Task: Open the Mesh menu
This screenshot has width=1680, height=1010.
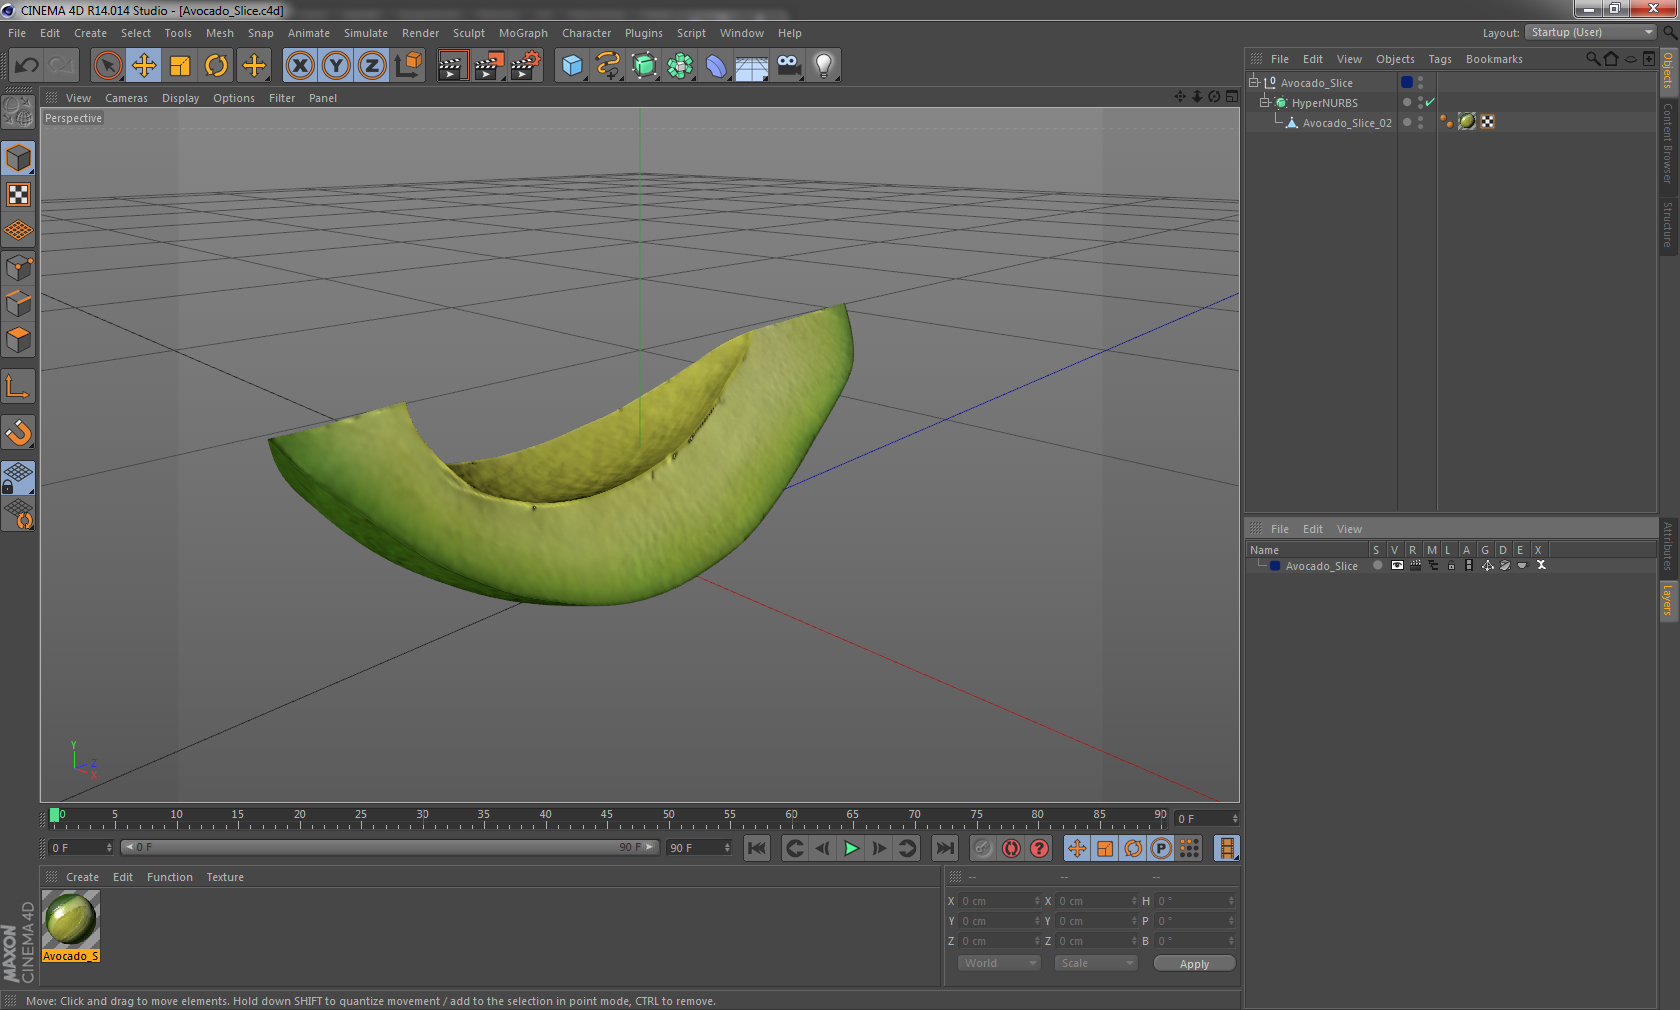Action: click(x=220, y=33)
